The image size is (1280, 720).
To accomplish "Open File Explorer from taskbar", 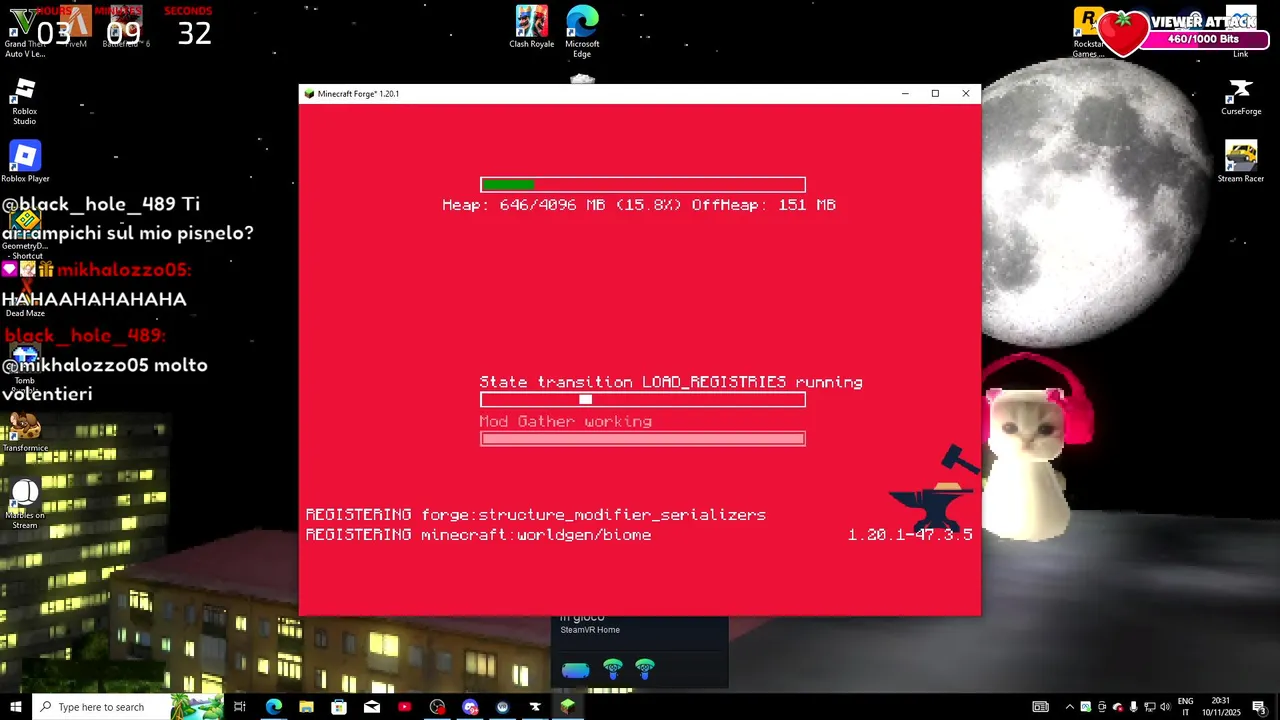I will (306, 707).
